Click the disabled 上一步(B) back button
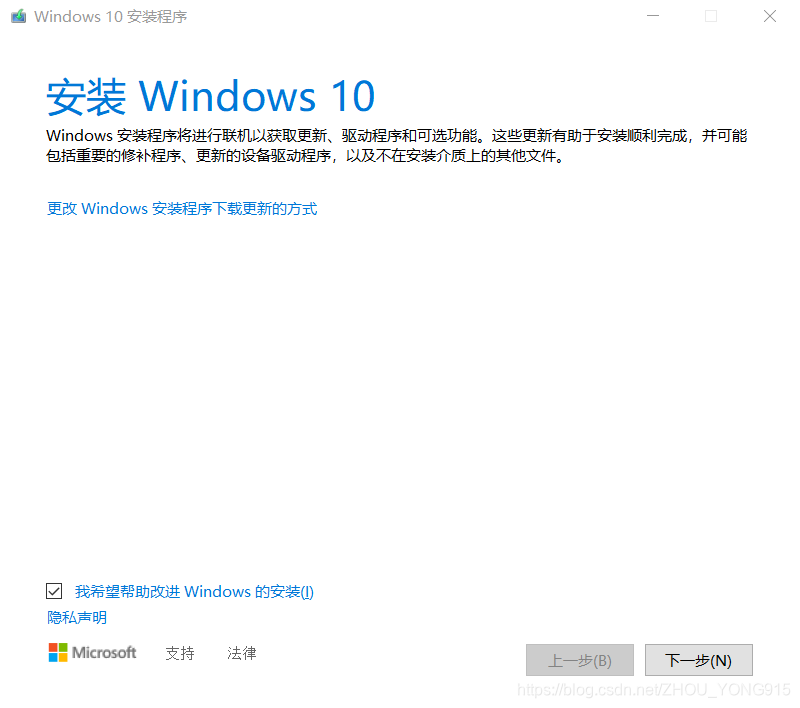This screenshot has width=800, height=708. pos(580,660)
